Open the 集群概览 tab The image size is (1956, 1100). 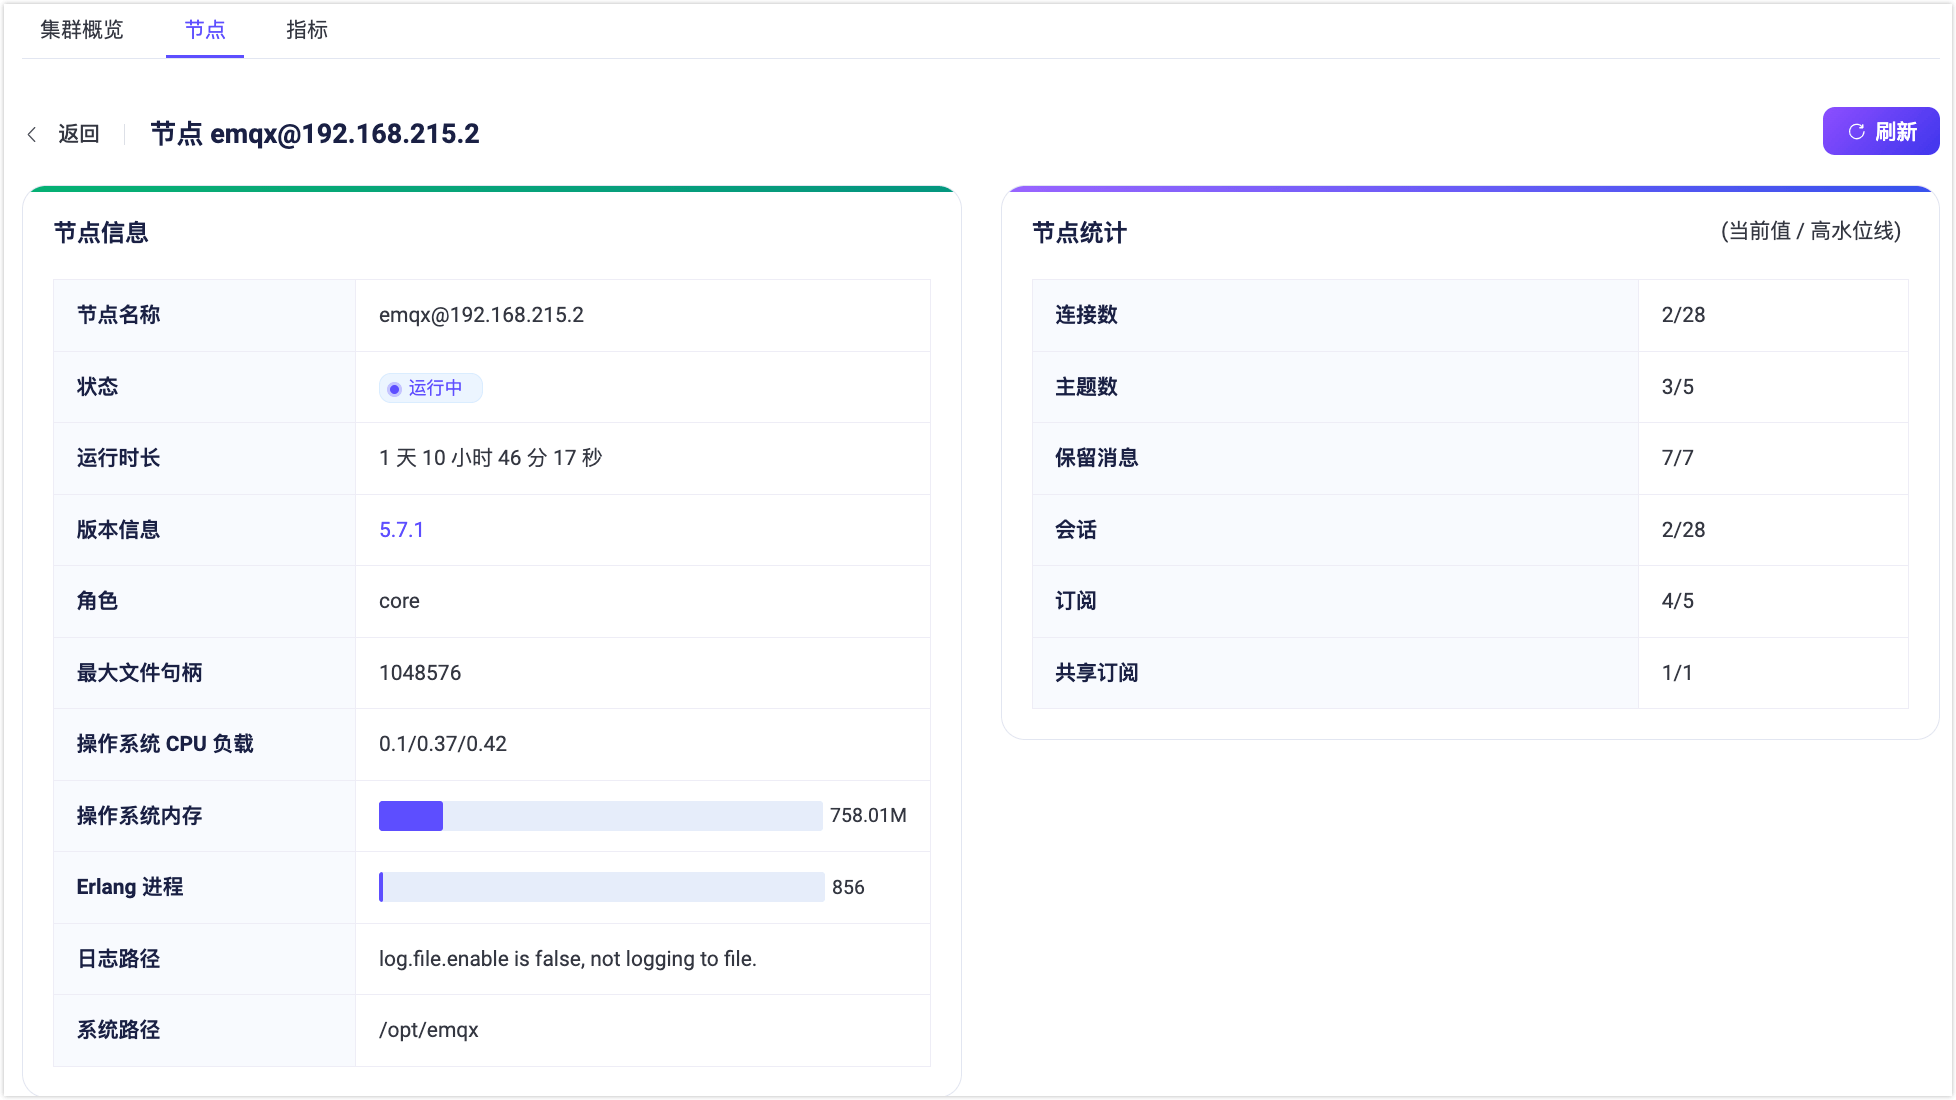tap(82, 30)
